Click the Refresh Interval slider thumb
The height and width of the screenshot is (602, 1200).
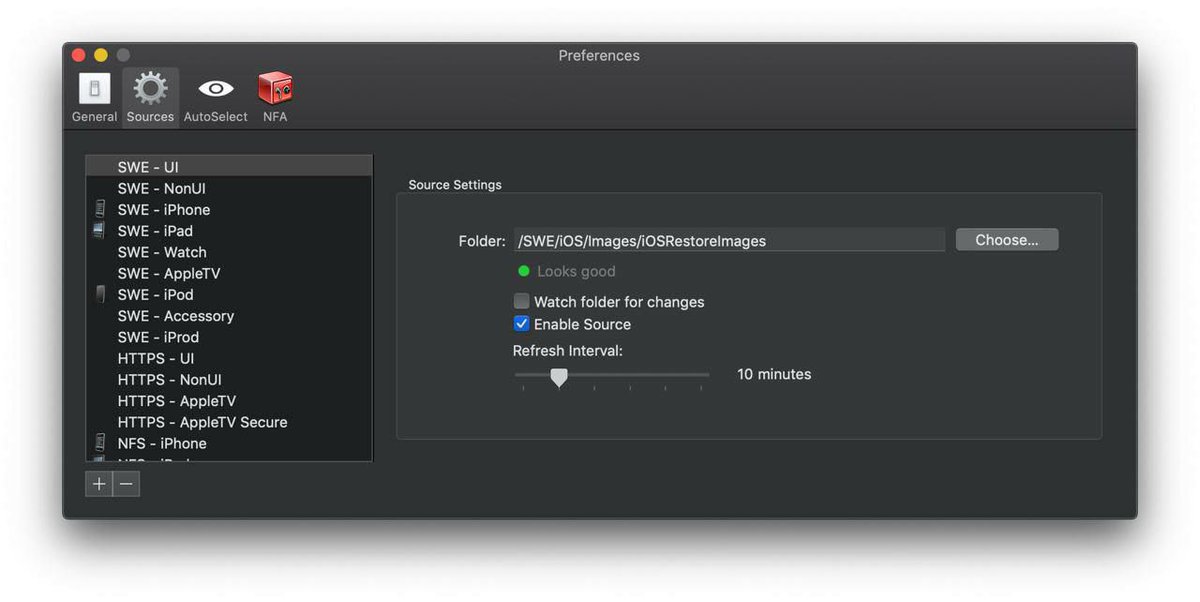point(559,377)
